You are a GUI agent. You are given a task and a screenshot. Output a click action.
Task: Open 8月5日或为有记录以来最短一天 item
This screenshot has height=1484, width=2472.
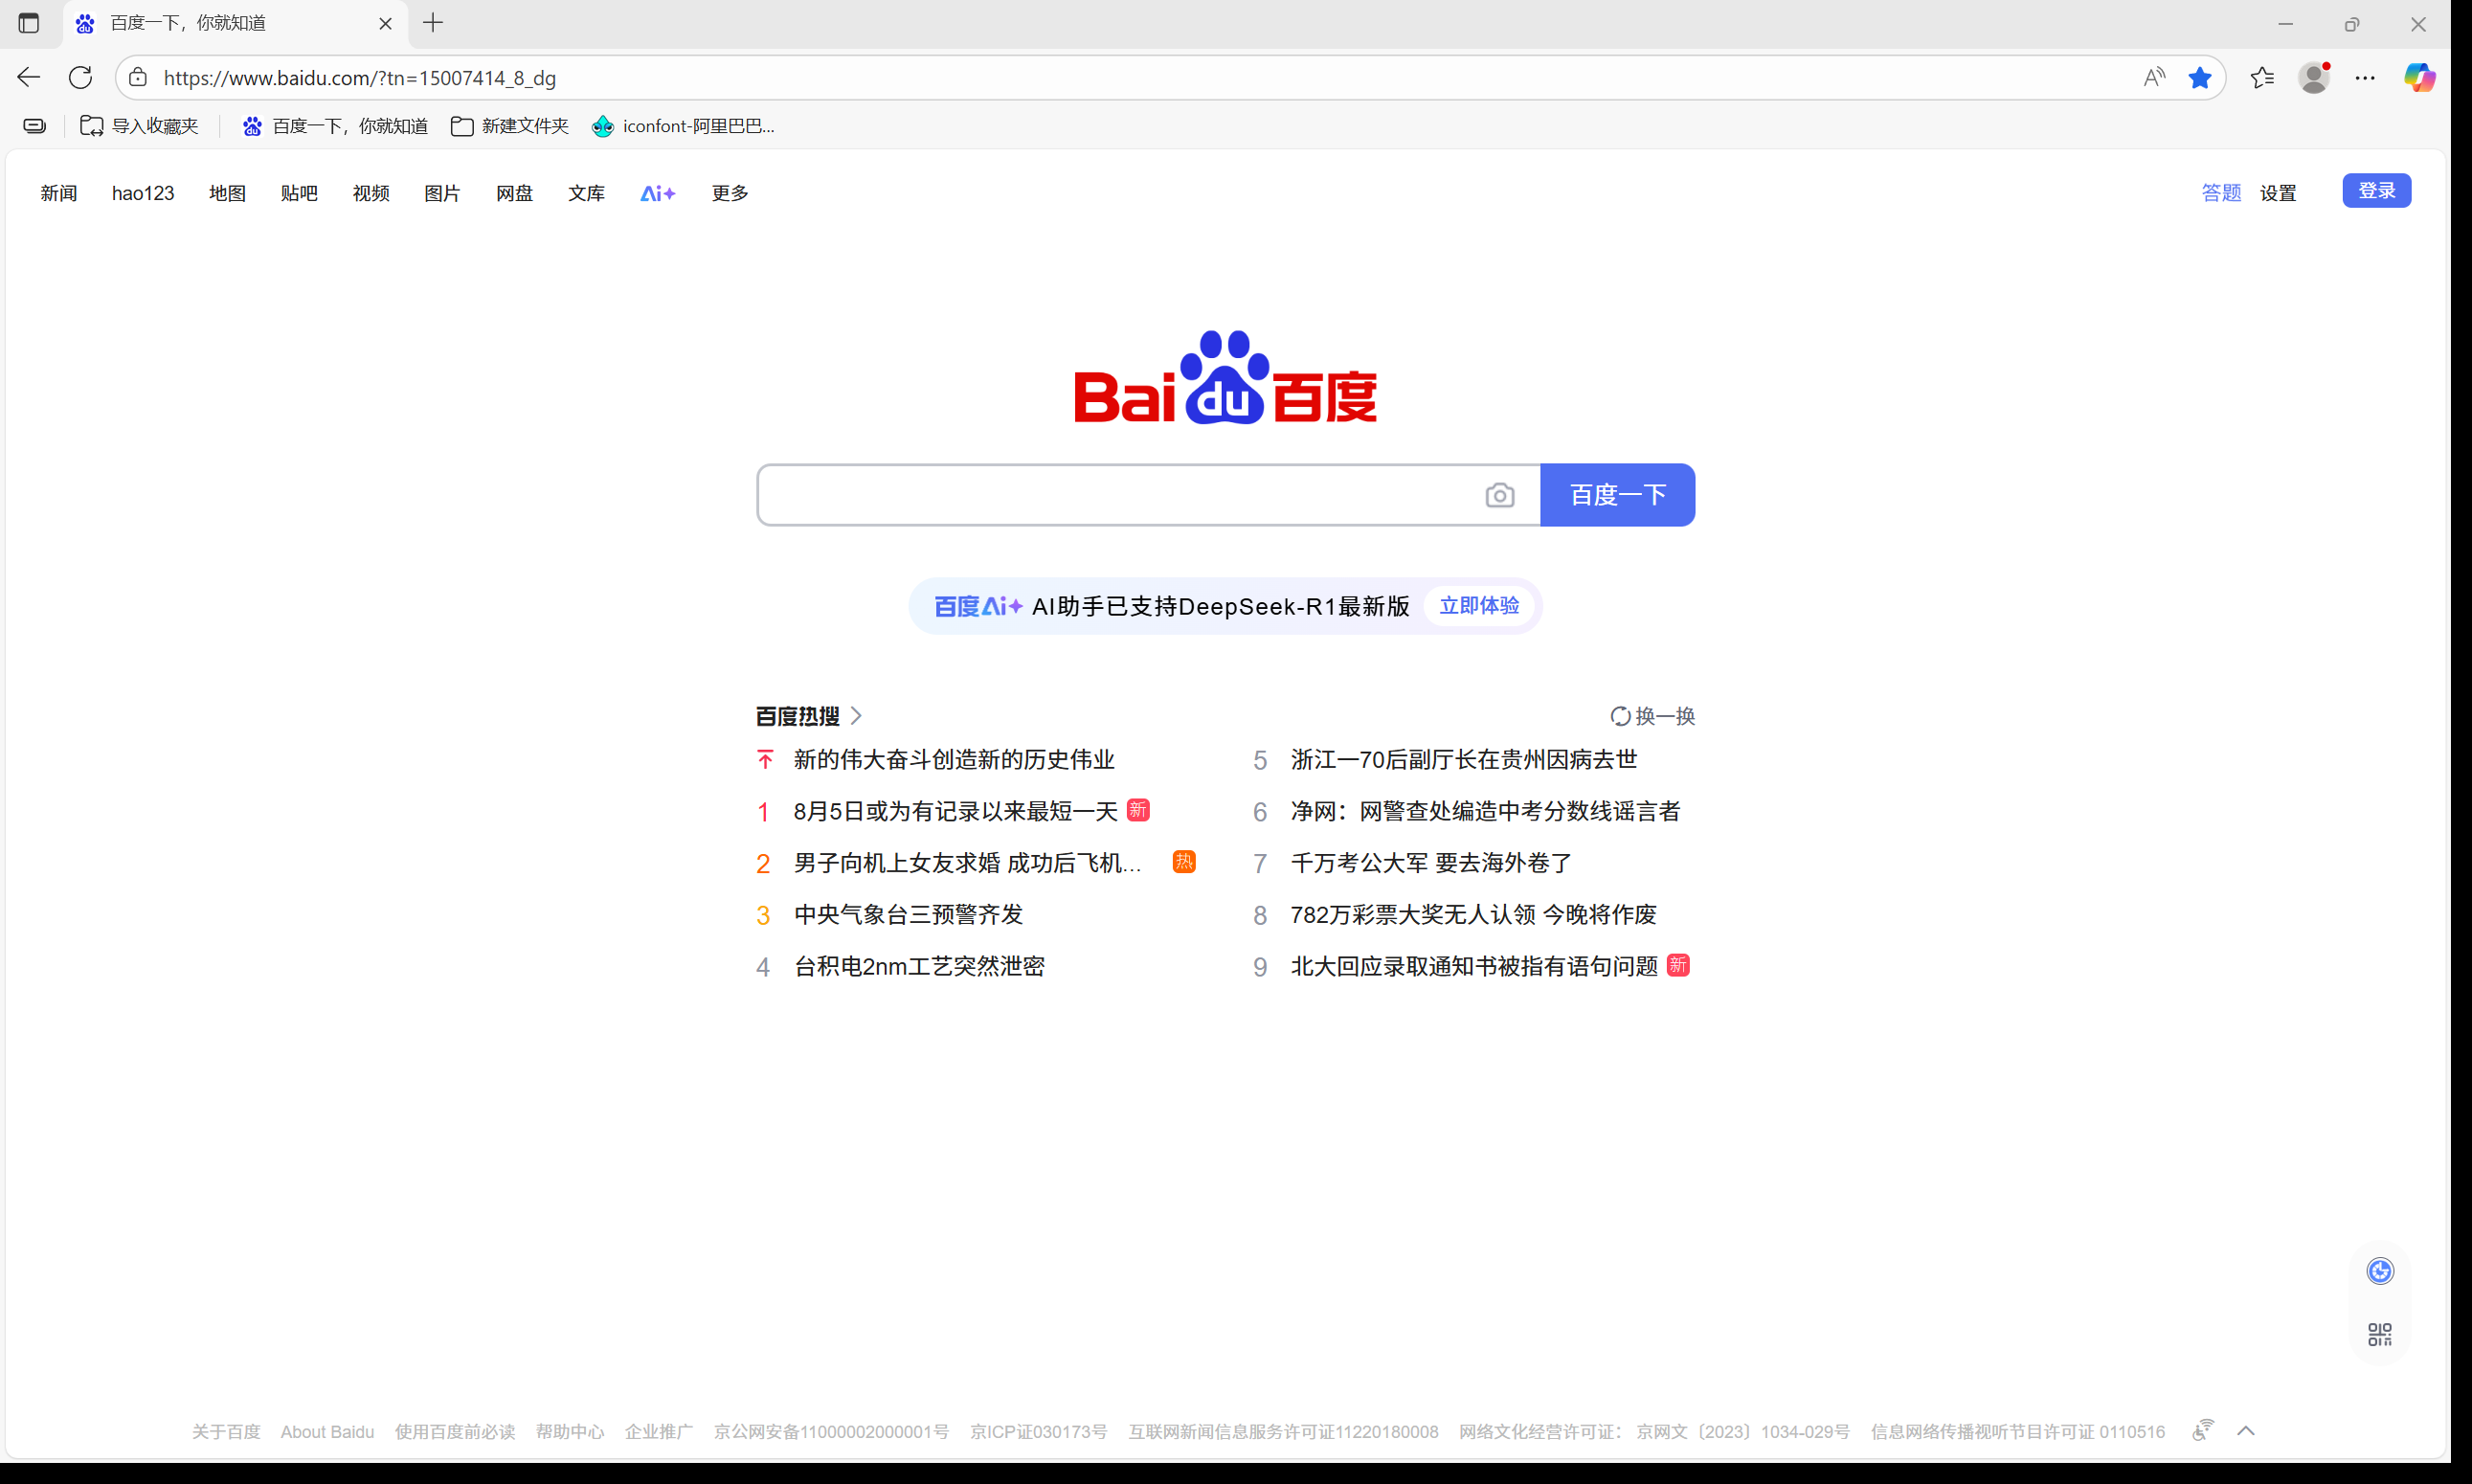pos(955,811)
